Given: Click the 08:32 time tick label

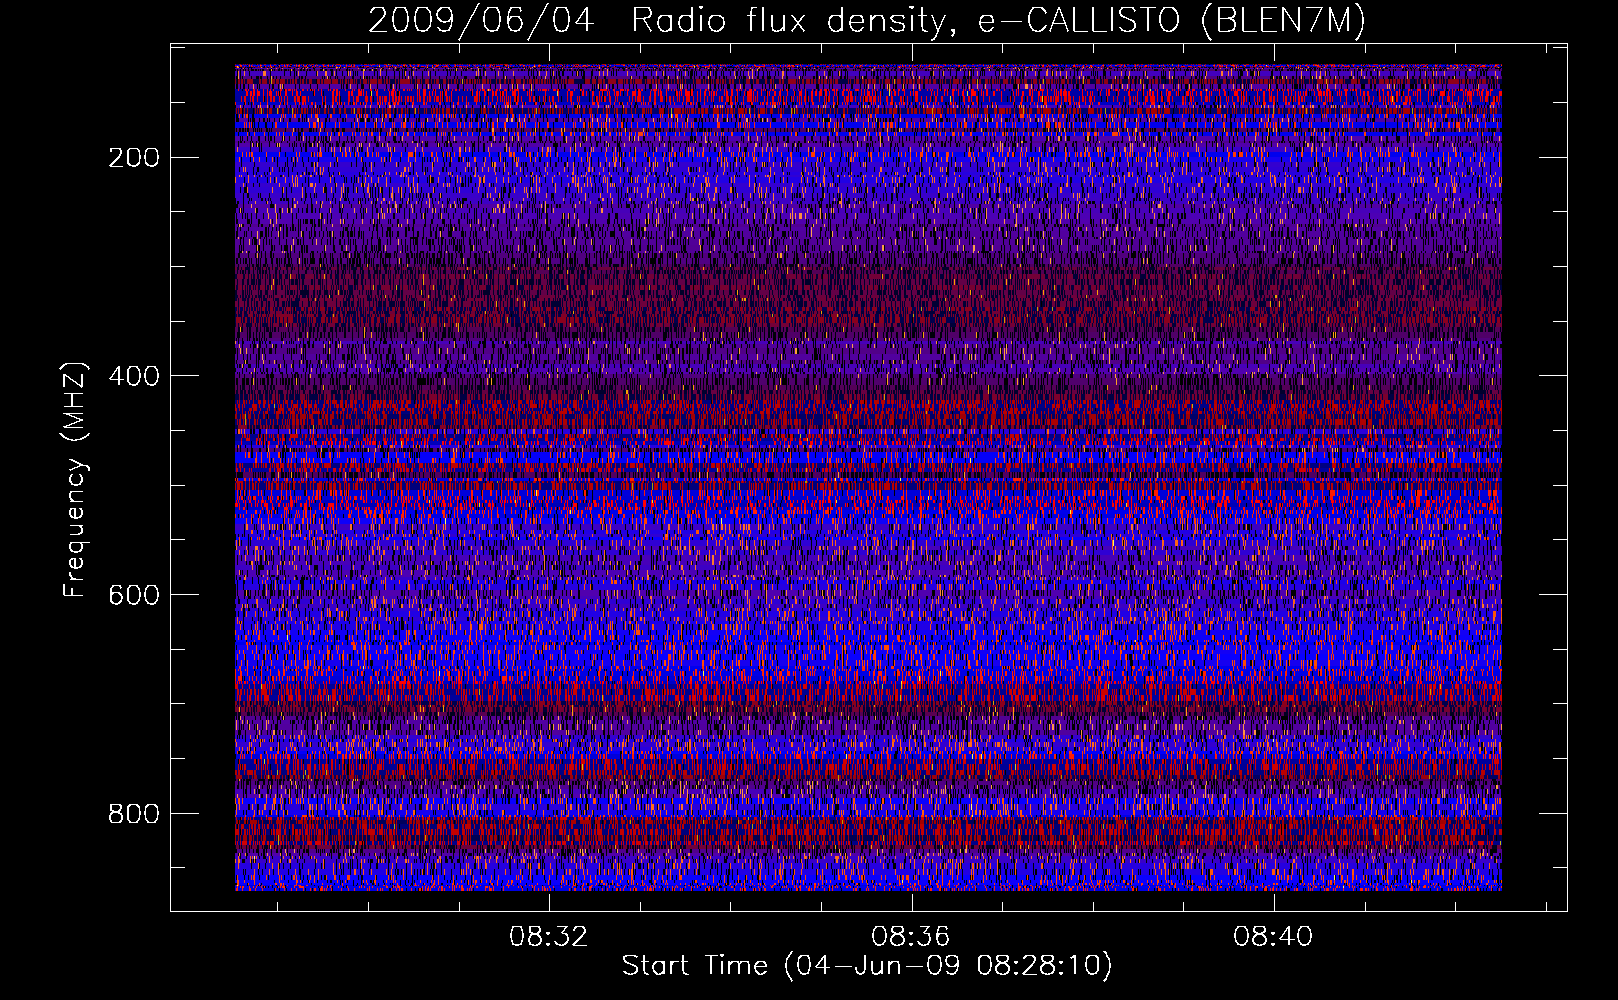Looking at the screenshot, I should click(x=548, y=937).
